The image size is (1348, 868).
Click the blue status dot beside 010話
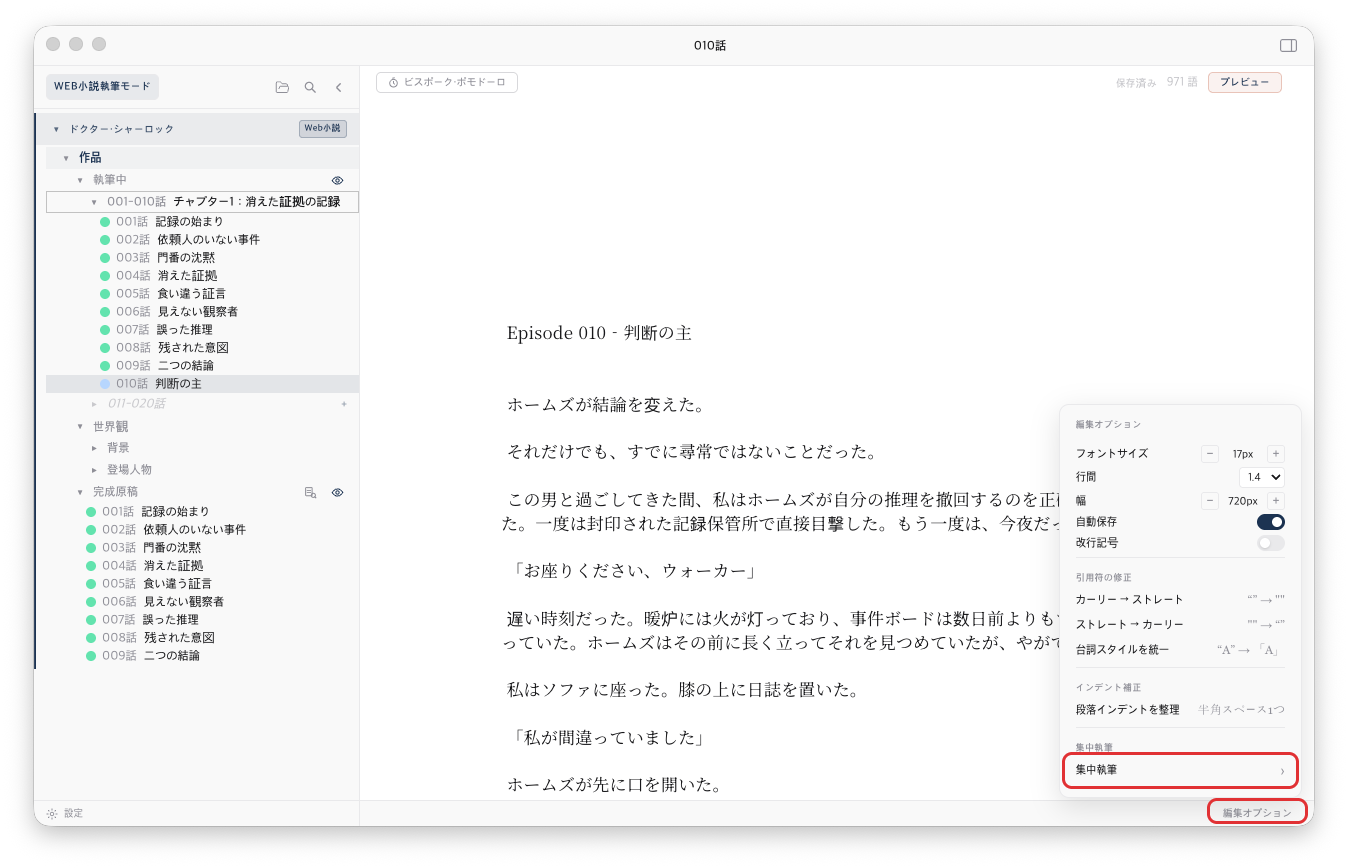tap(105, 384)
